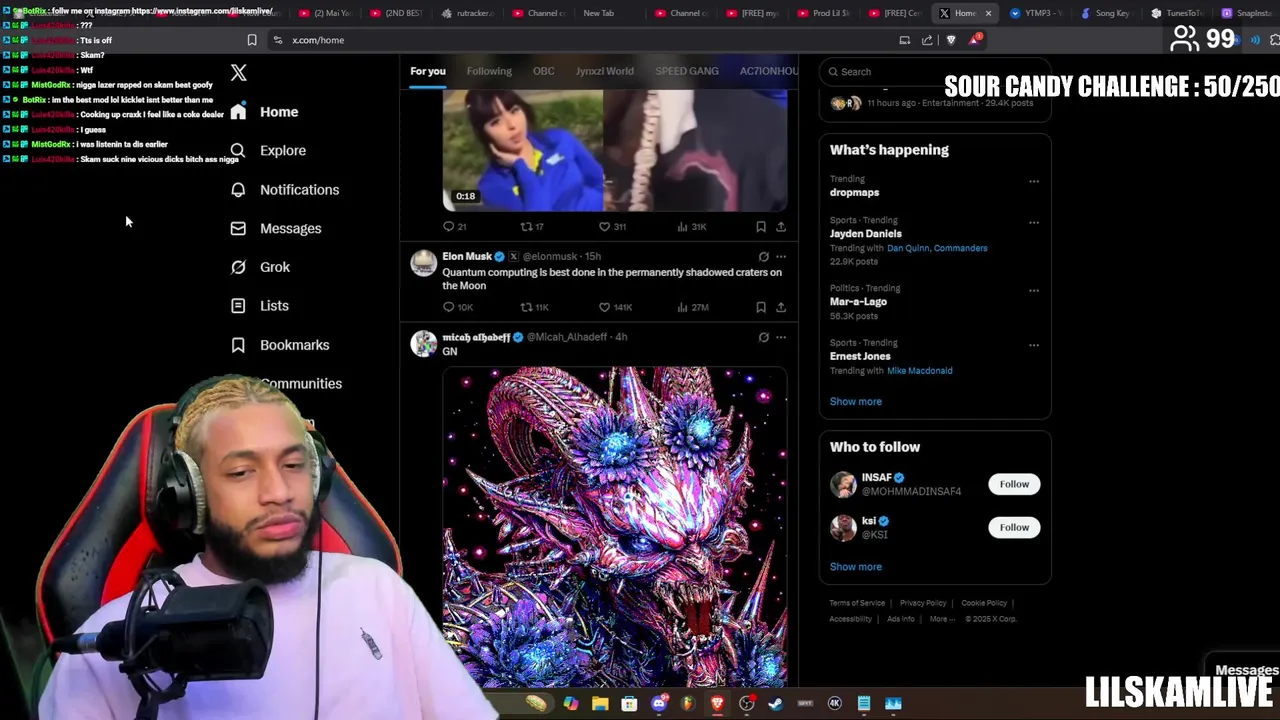The image size is (1280, 720).
Task: Open Steam from the taskbar
Action: click(x=776, y=704)
